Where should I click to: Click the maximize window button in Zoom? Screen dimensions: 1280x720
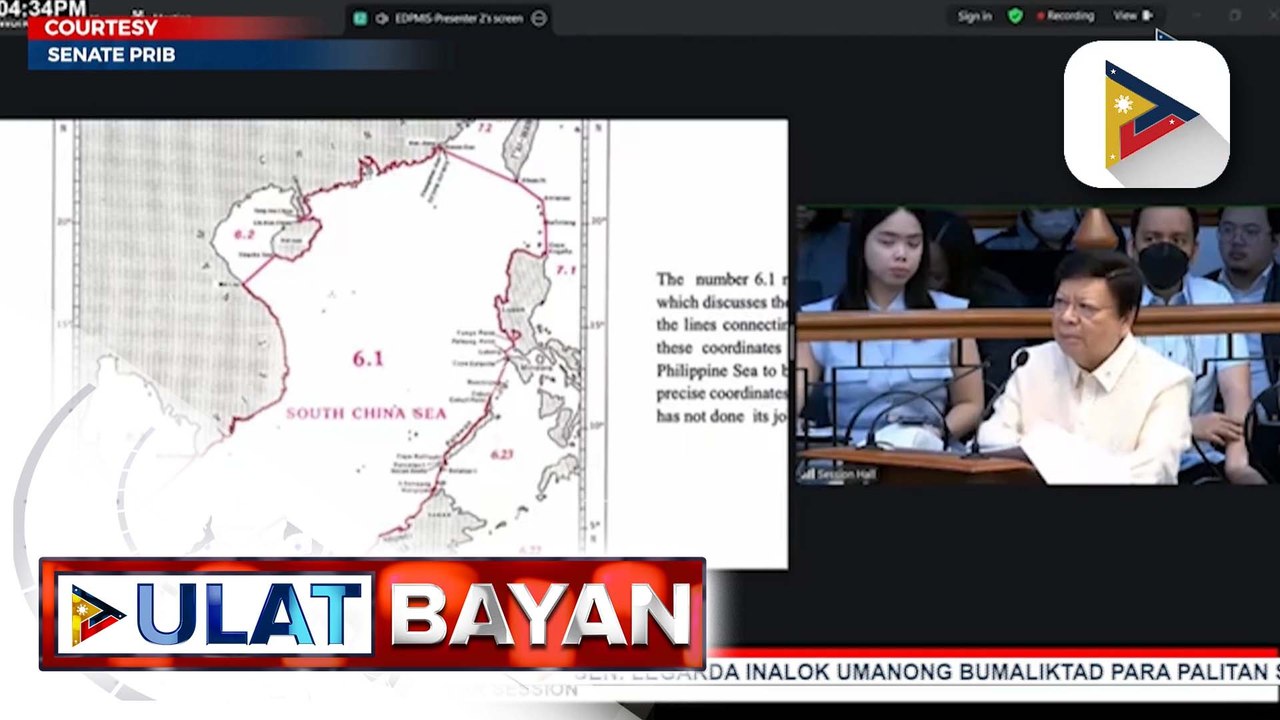pos(1235,16)
